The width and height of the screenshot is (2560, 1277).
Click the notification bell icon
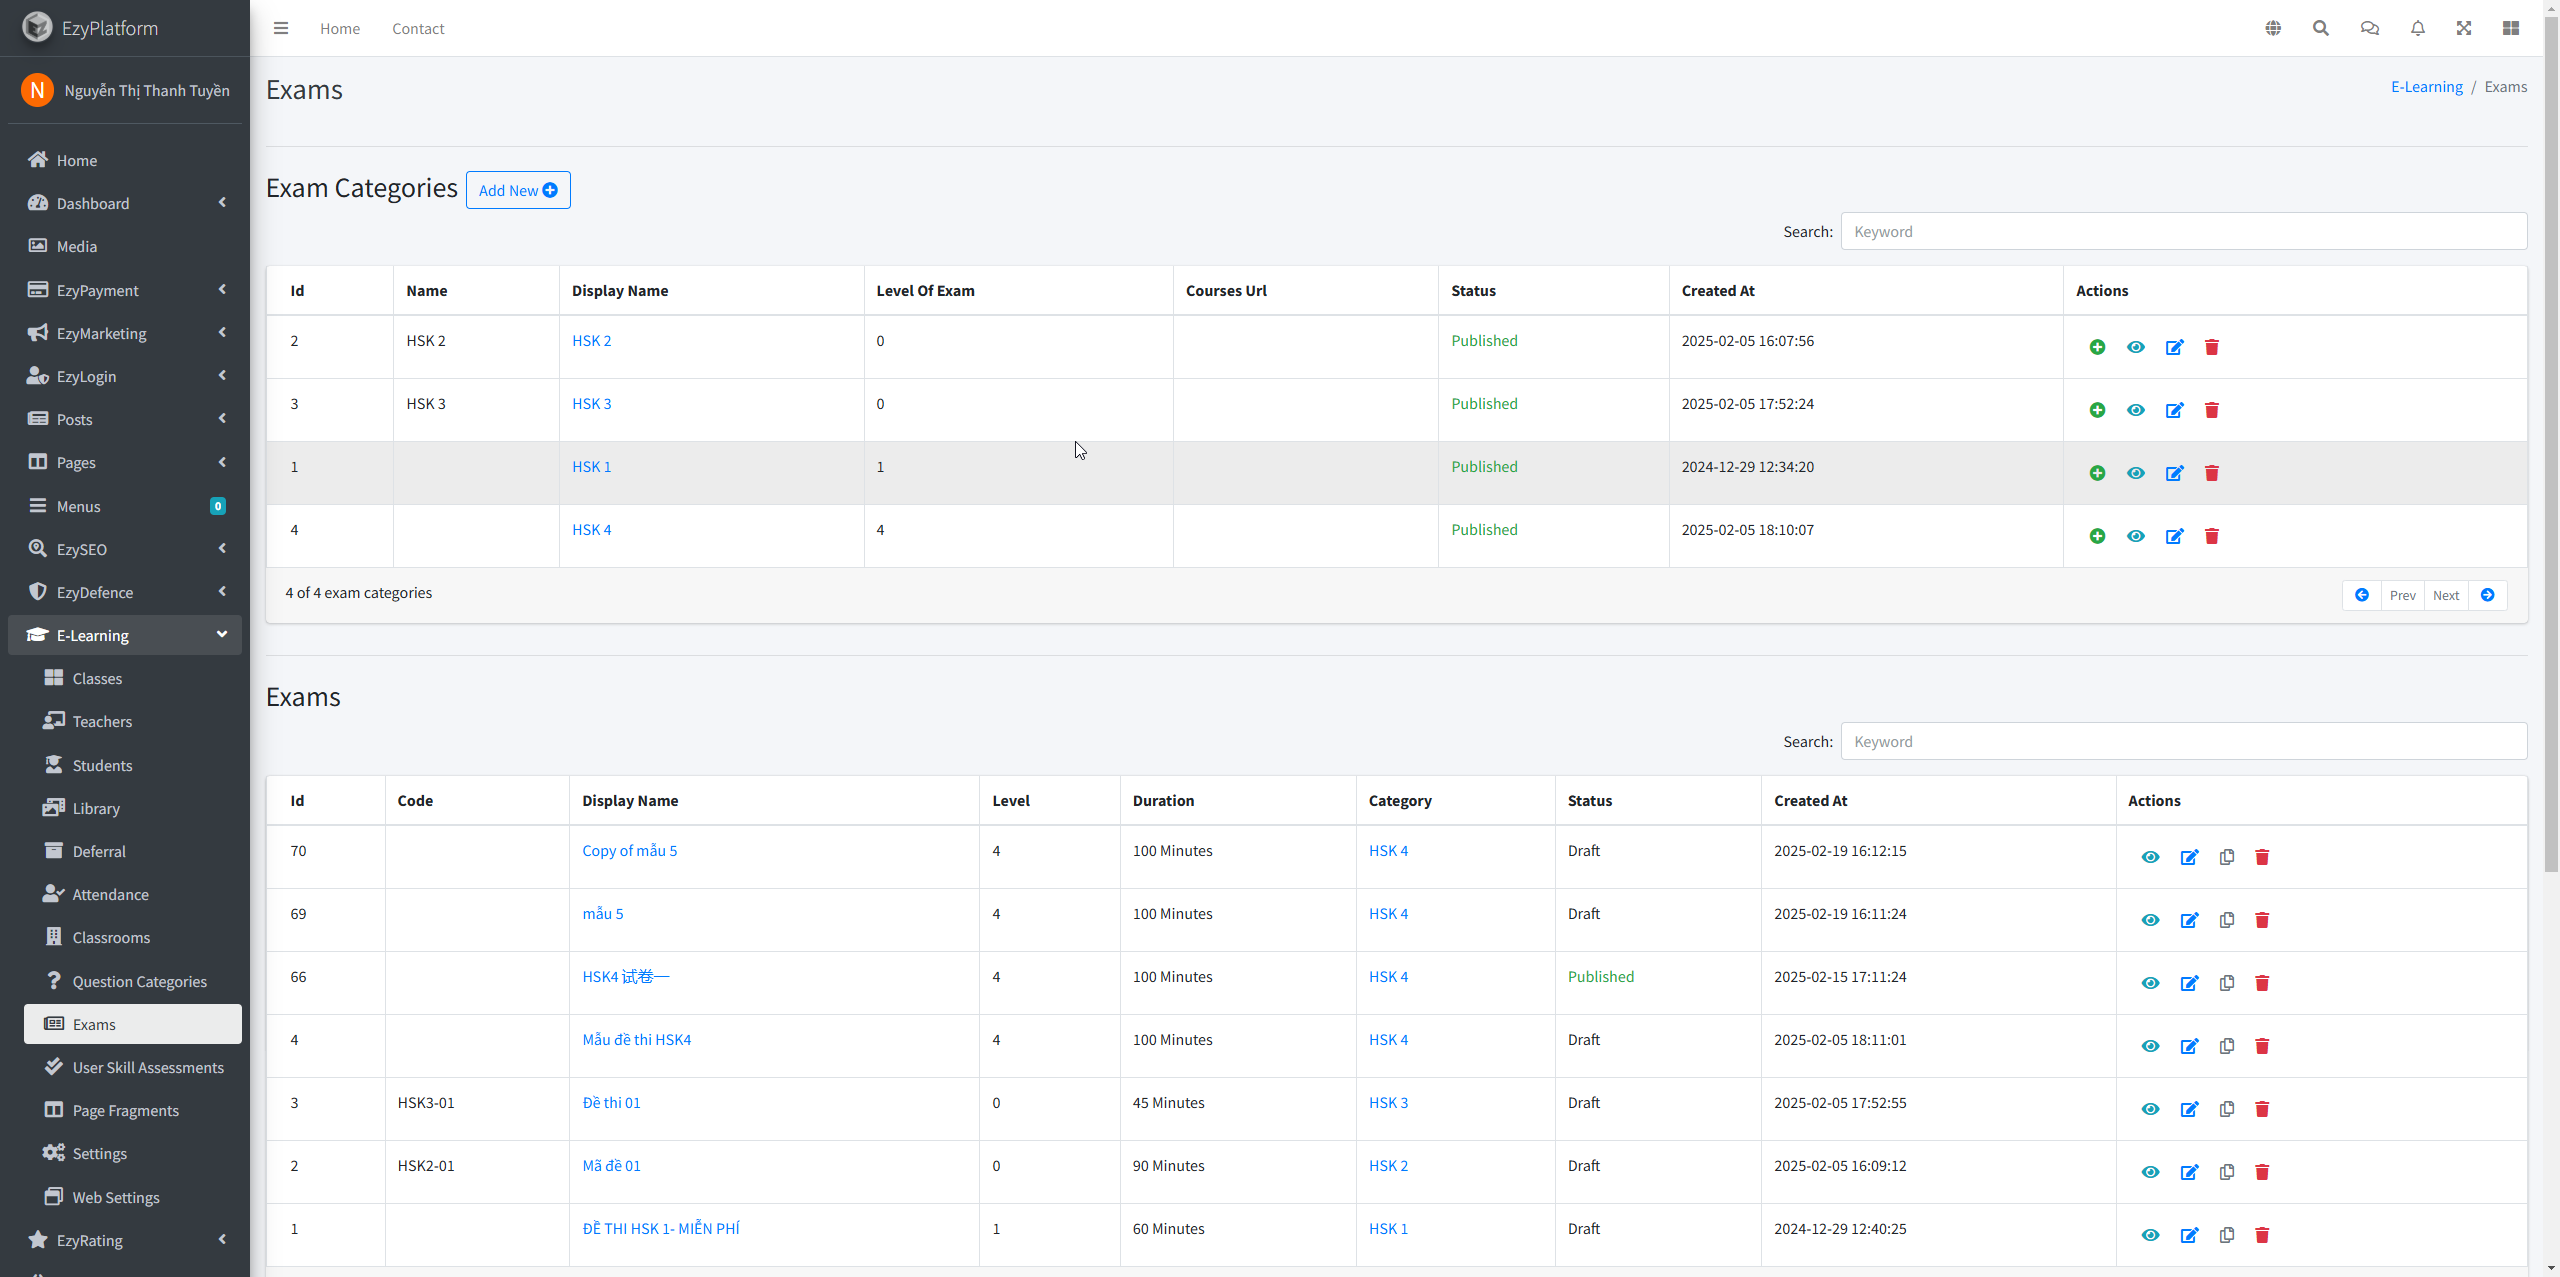[2418, 28]
